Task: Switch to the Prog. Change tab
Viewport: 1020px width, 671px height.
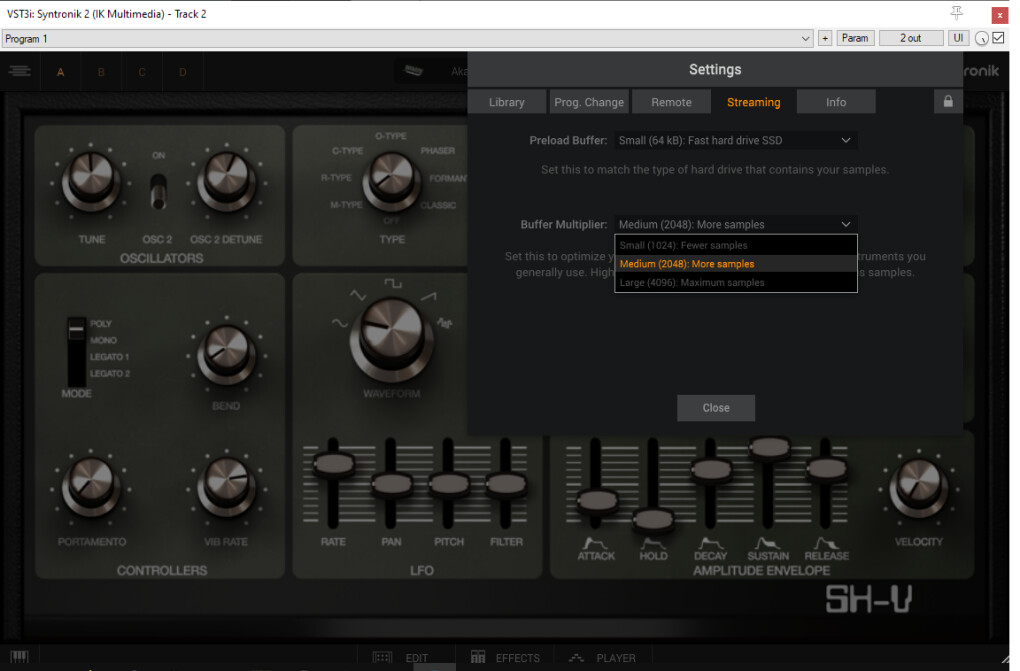Action: click(589, 102)
